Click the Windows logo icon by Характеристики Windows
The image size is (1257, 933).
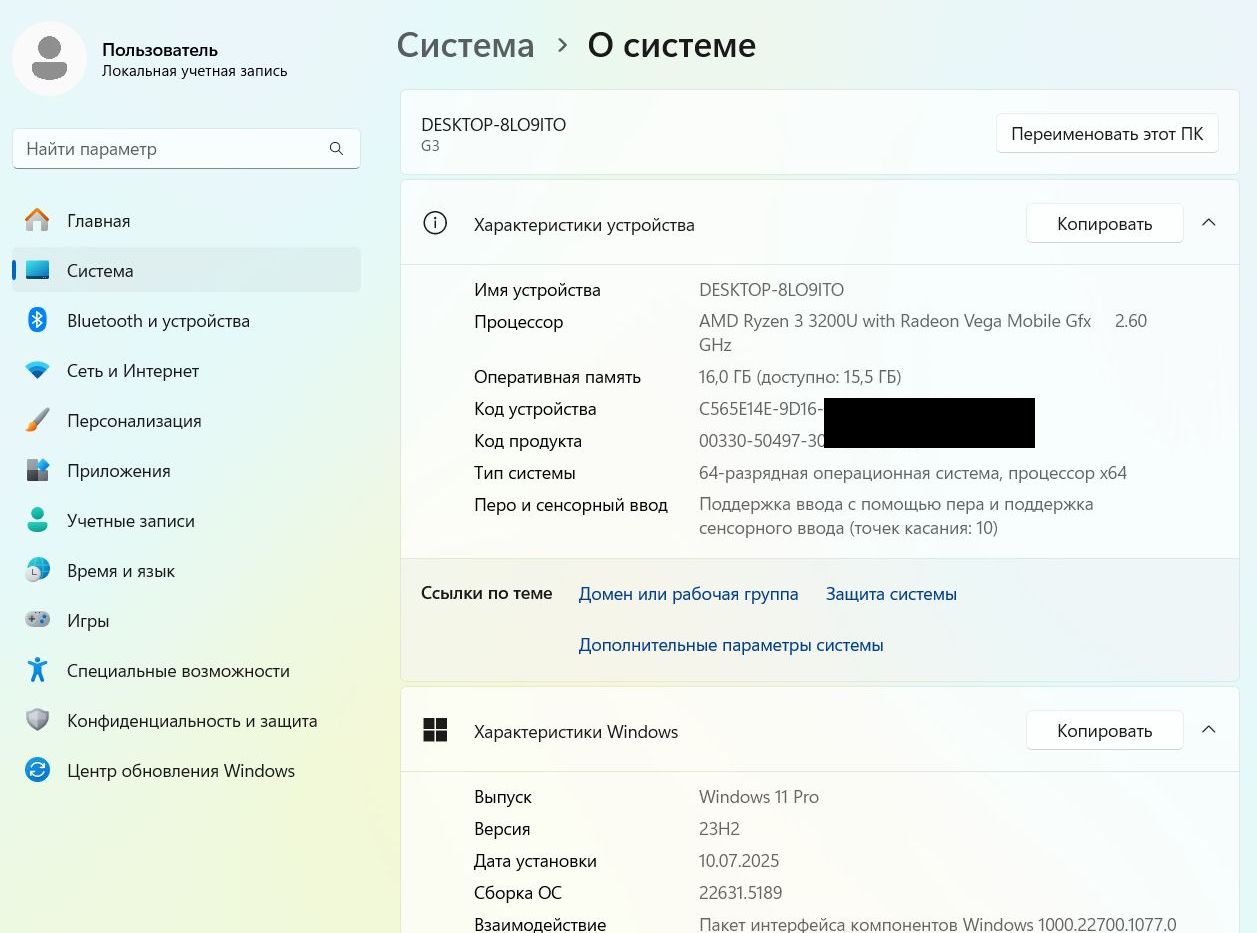435,730
